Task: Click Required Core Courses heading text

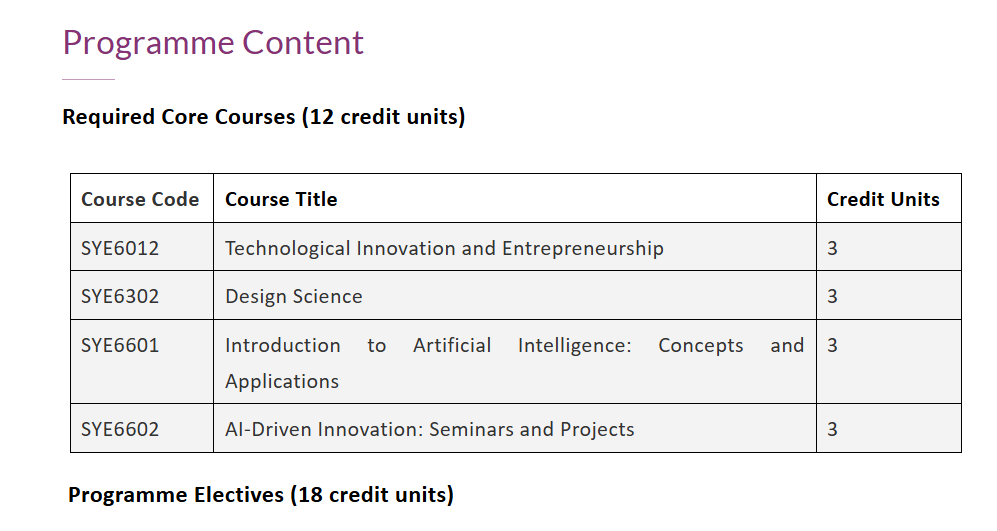Action: 263,117
